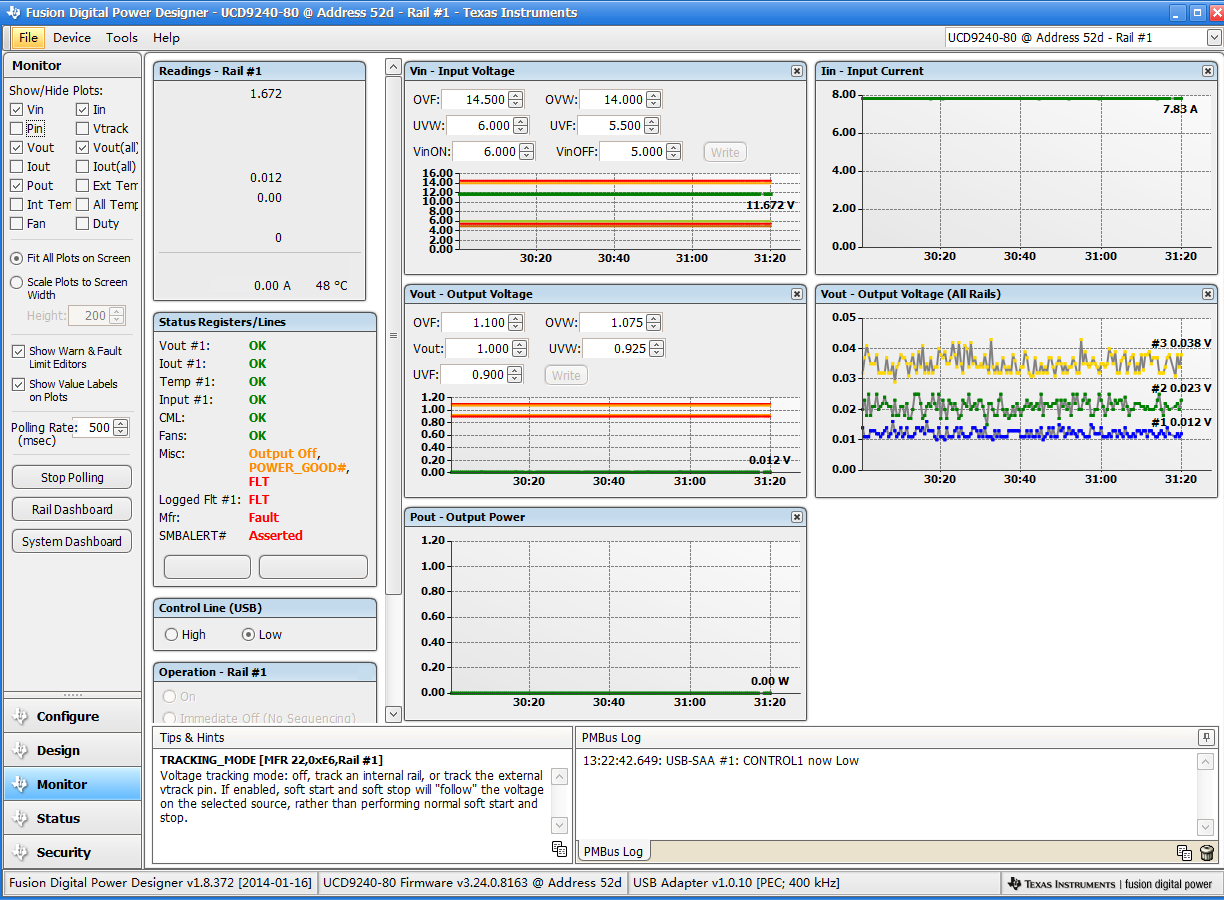Open the device rail selection dropdown
The image size is (1224, 900).
click(1214, 38)
